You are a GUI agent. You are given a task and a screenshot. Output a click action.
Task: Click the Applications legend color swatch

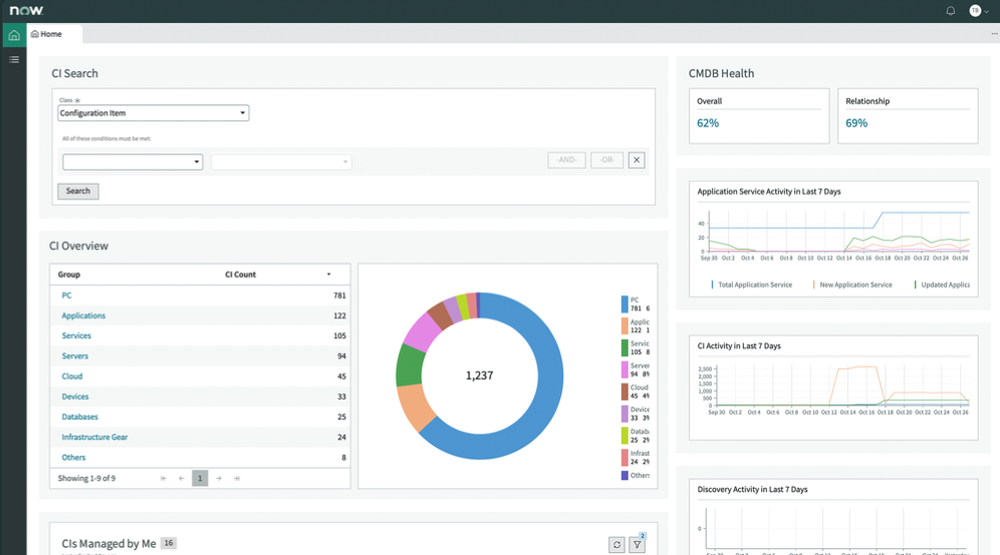tap(624, 326)
